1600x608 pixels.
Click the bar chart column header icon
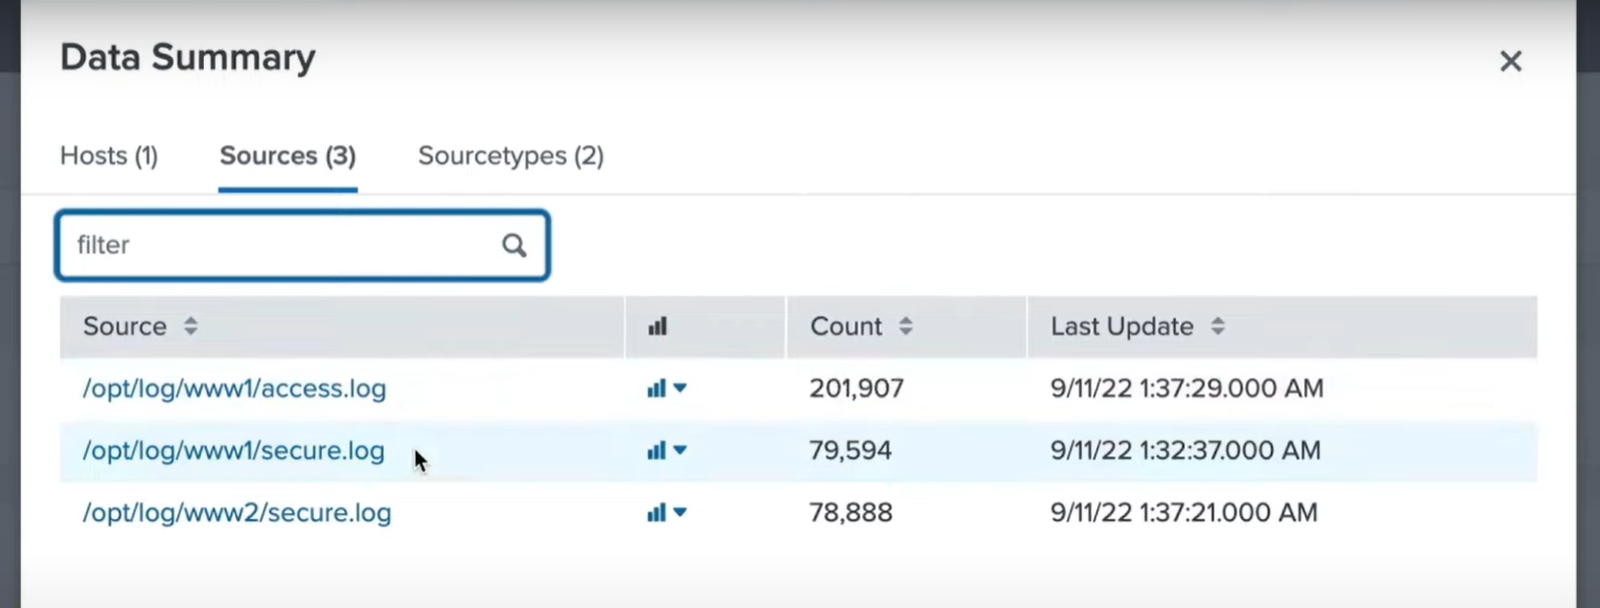click(657, 327)
